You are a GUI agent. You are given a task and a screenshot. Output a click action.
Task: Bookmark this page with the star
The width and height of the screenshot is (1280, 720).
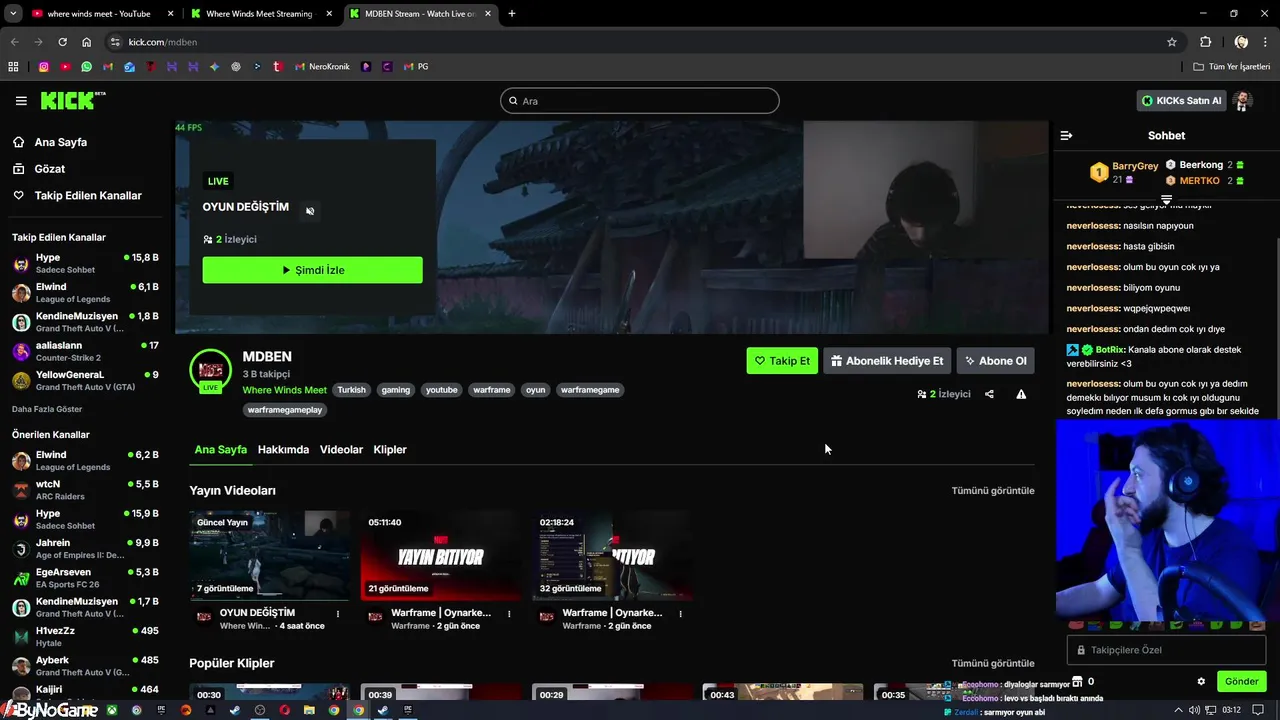(x=1172, y=42)
